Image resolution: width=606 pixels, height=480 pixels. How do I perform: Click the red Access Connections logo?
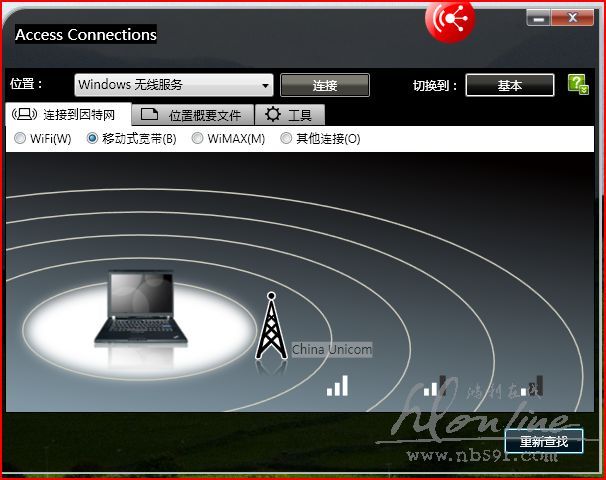point(449,18)
